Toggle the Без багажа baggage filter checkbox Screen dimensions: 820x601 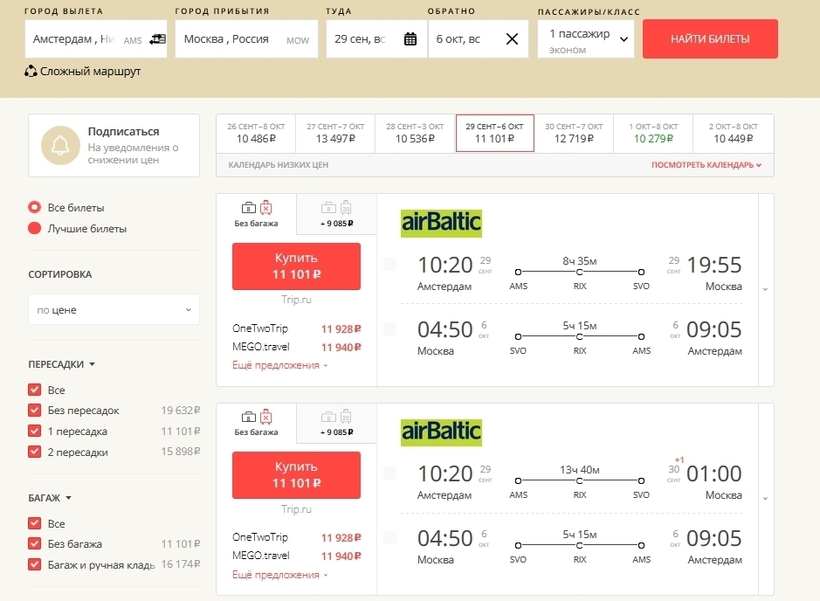pos(35,544)
